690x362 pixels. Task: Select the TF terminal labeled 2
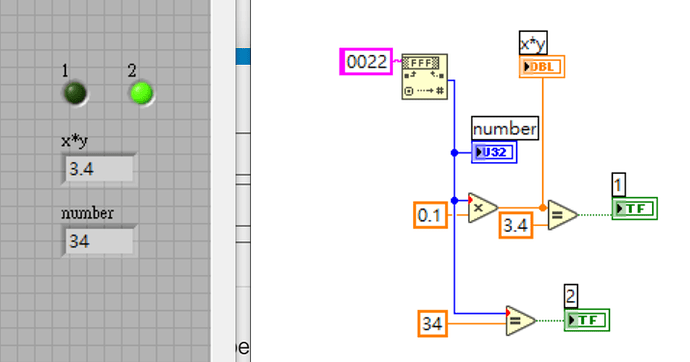tap(587, 320)
